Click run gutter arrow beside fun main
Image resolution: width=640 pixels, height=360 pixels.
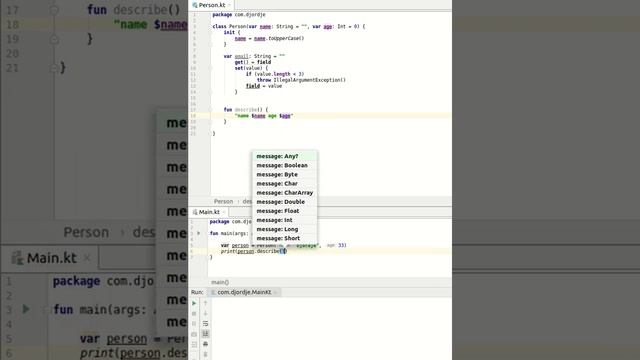(x=199, y=233)
